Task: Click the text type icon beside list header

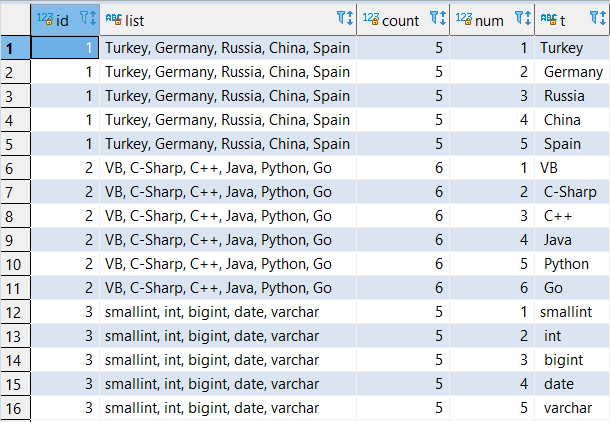Action: [x=114, y=19]
